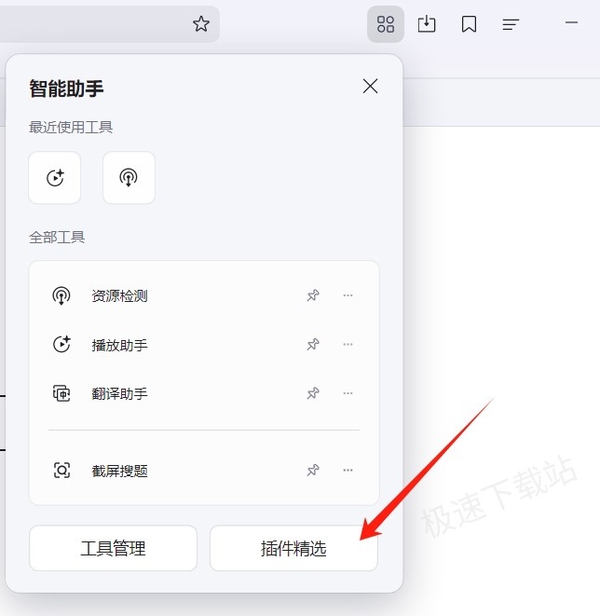Click the 播放助手 row icon
The width and height of the screenshot is (600, 616).
[x=61, y=345]
